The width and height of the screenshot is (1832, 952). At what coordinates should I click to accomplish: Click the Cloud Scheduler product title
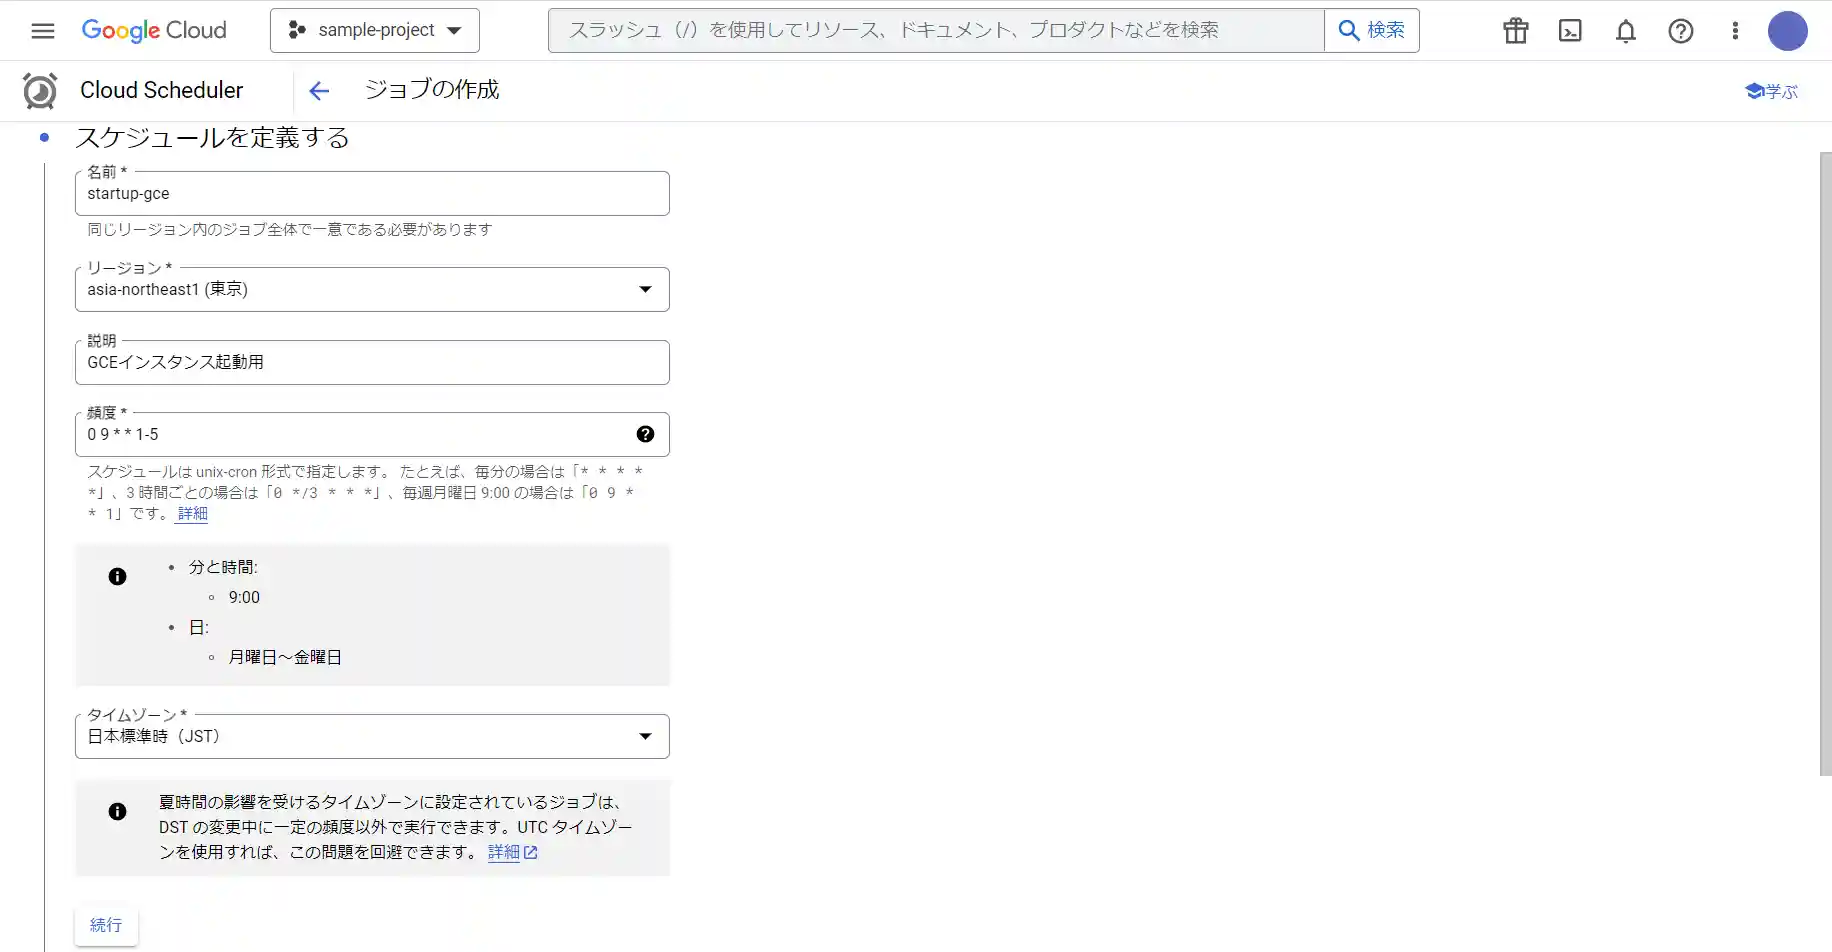click(x=161, y=90)
